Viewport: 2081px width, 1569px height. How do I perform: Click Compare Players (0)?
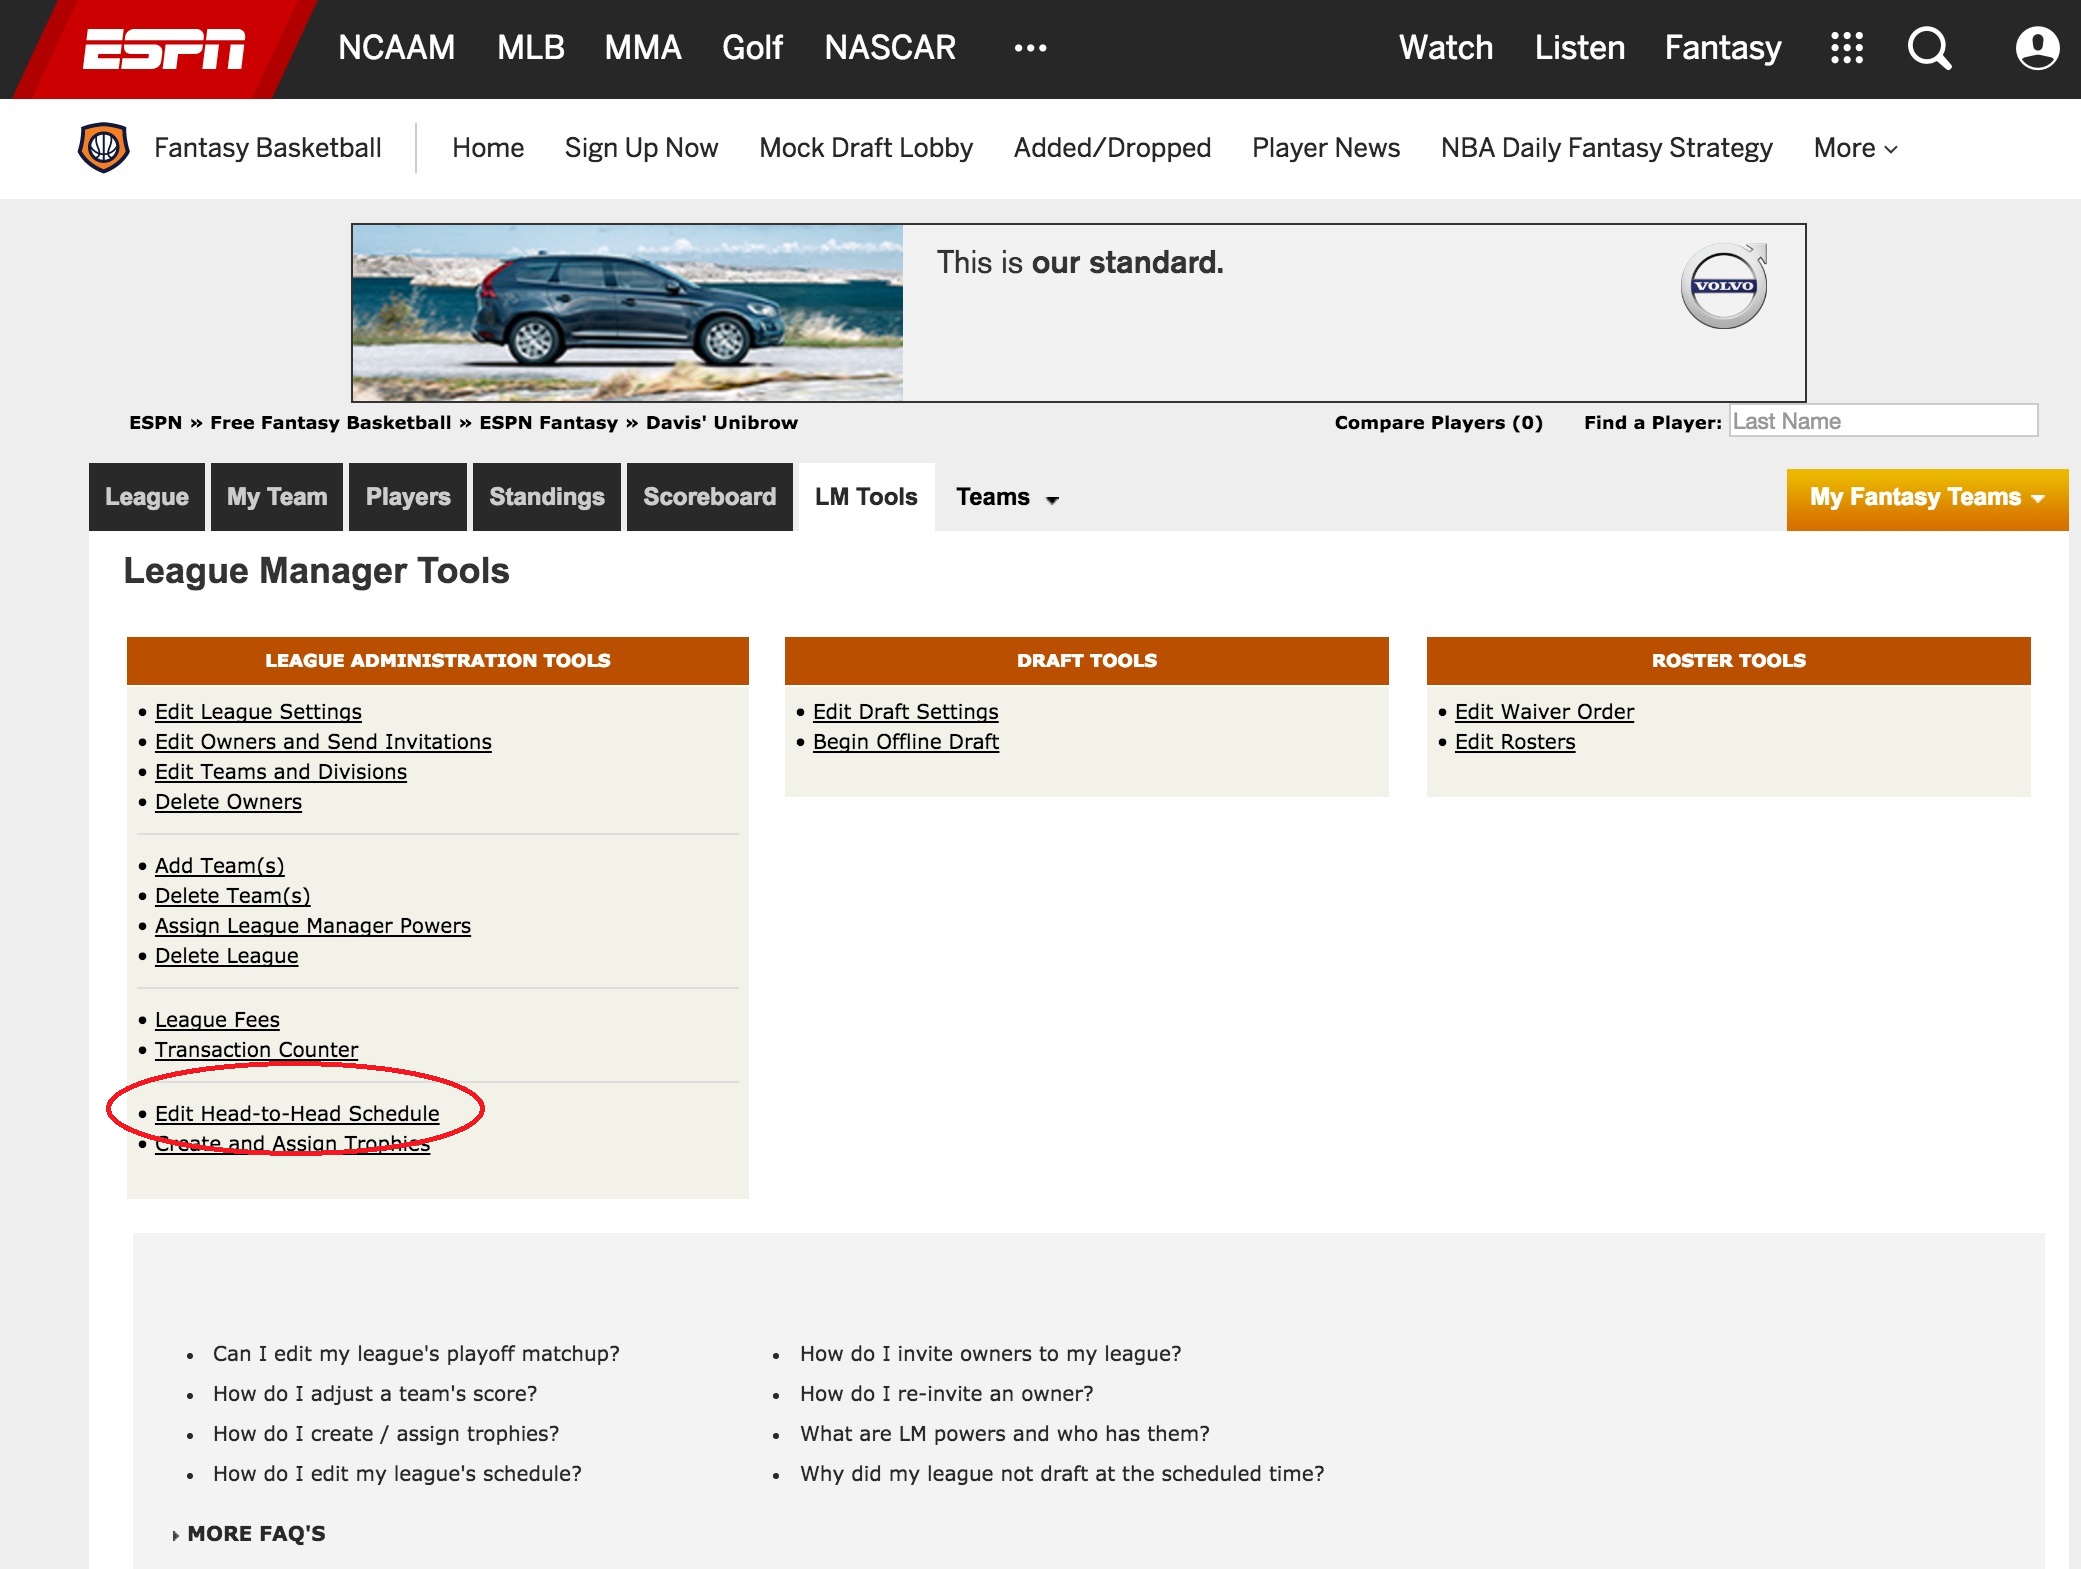(1439, 422)
